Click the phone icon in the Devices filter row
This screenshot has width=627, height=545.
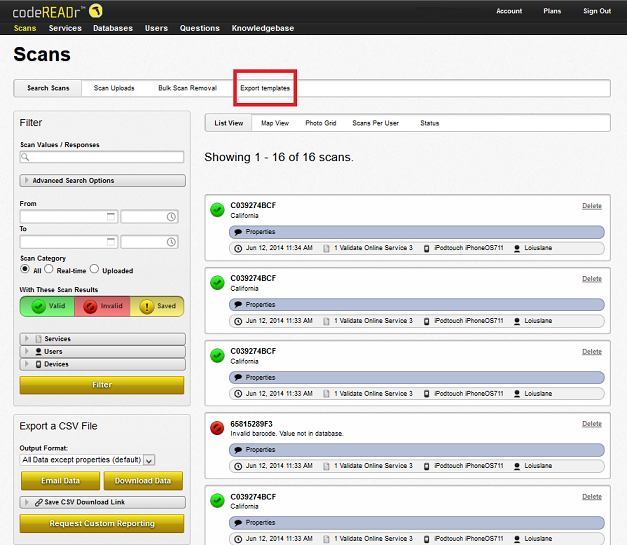point(38,364)
